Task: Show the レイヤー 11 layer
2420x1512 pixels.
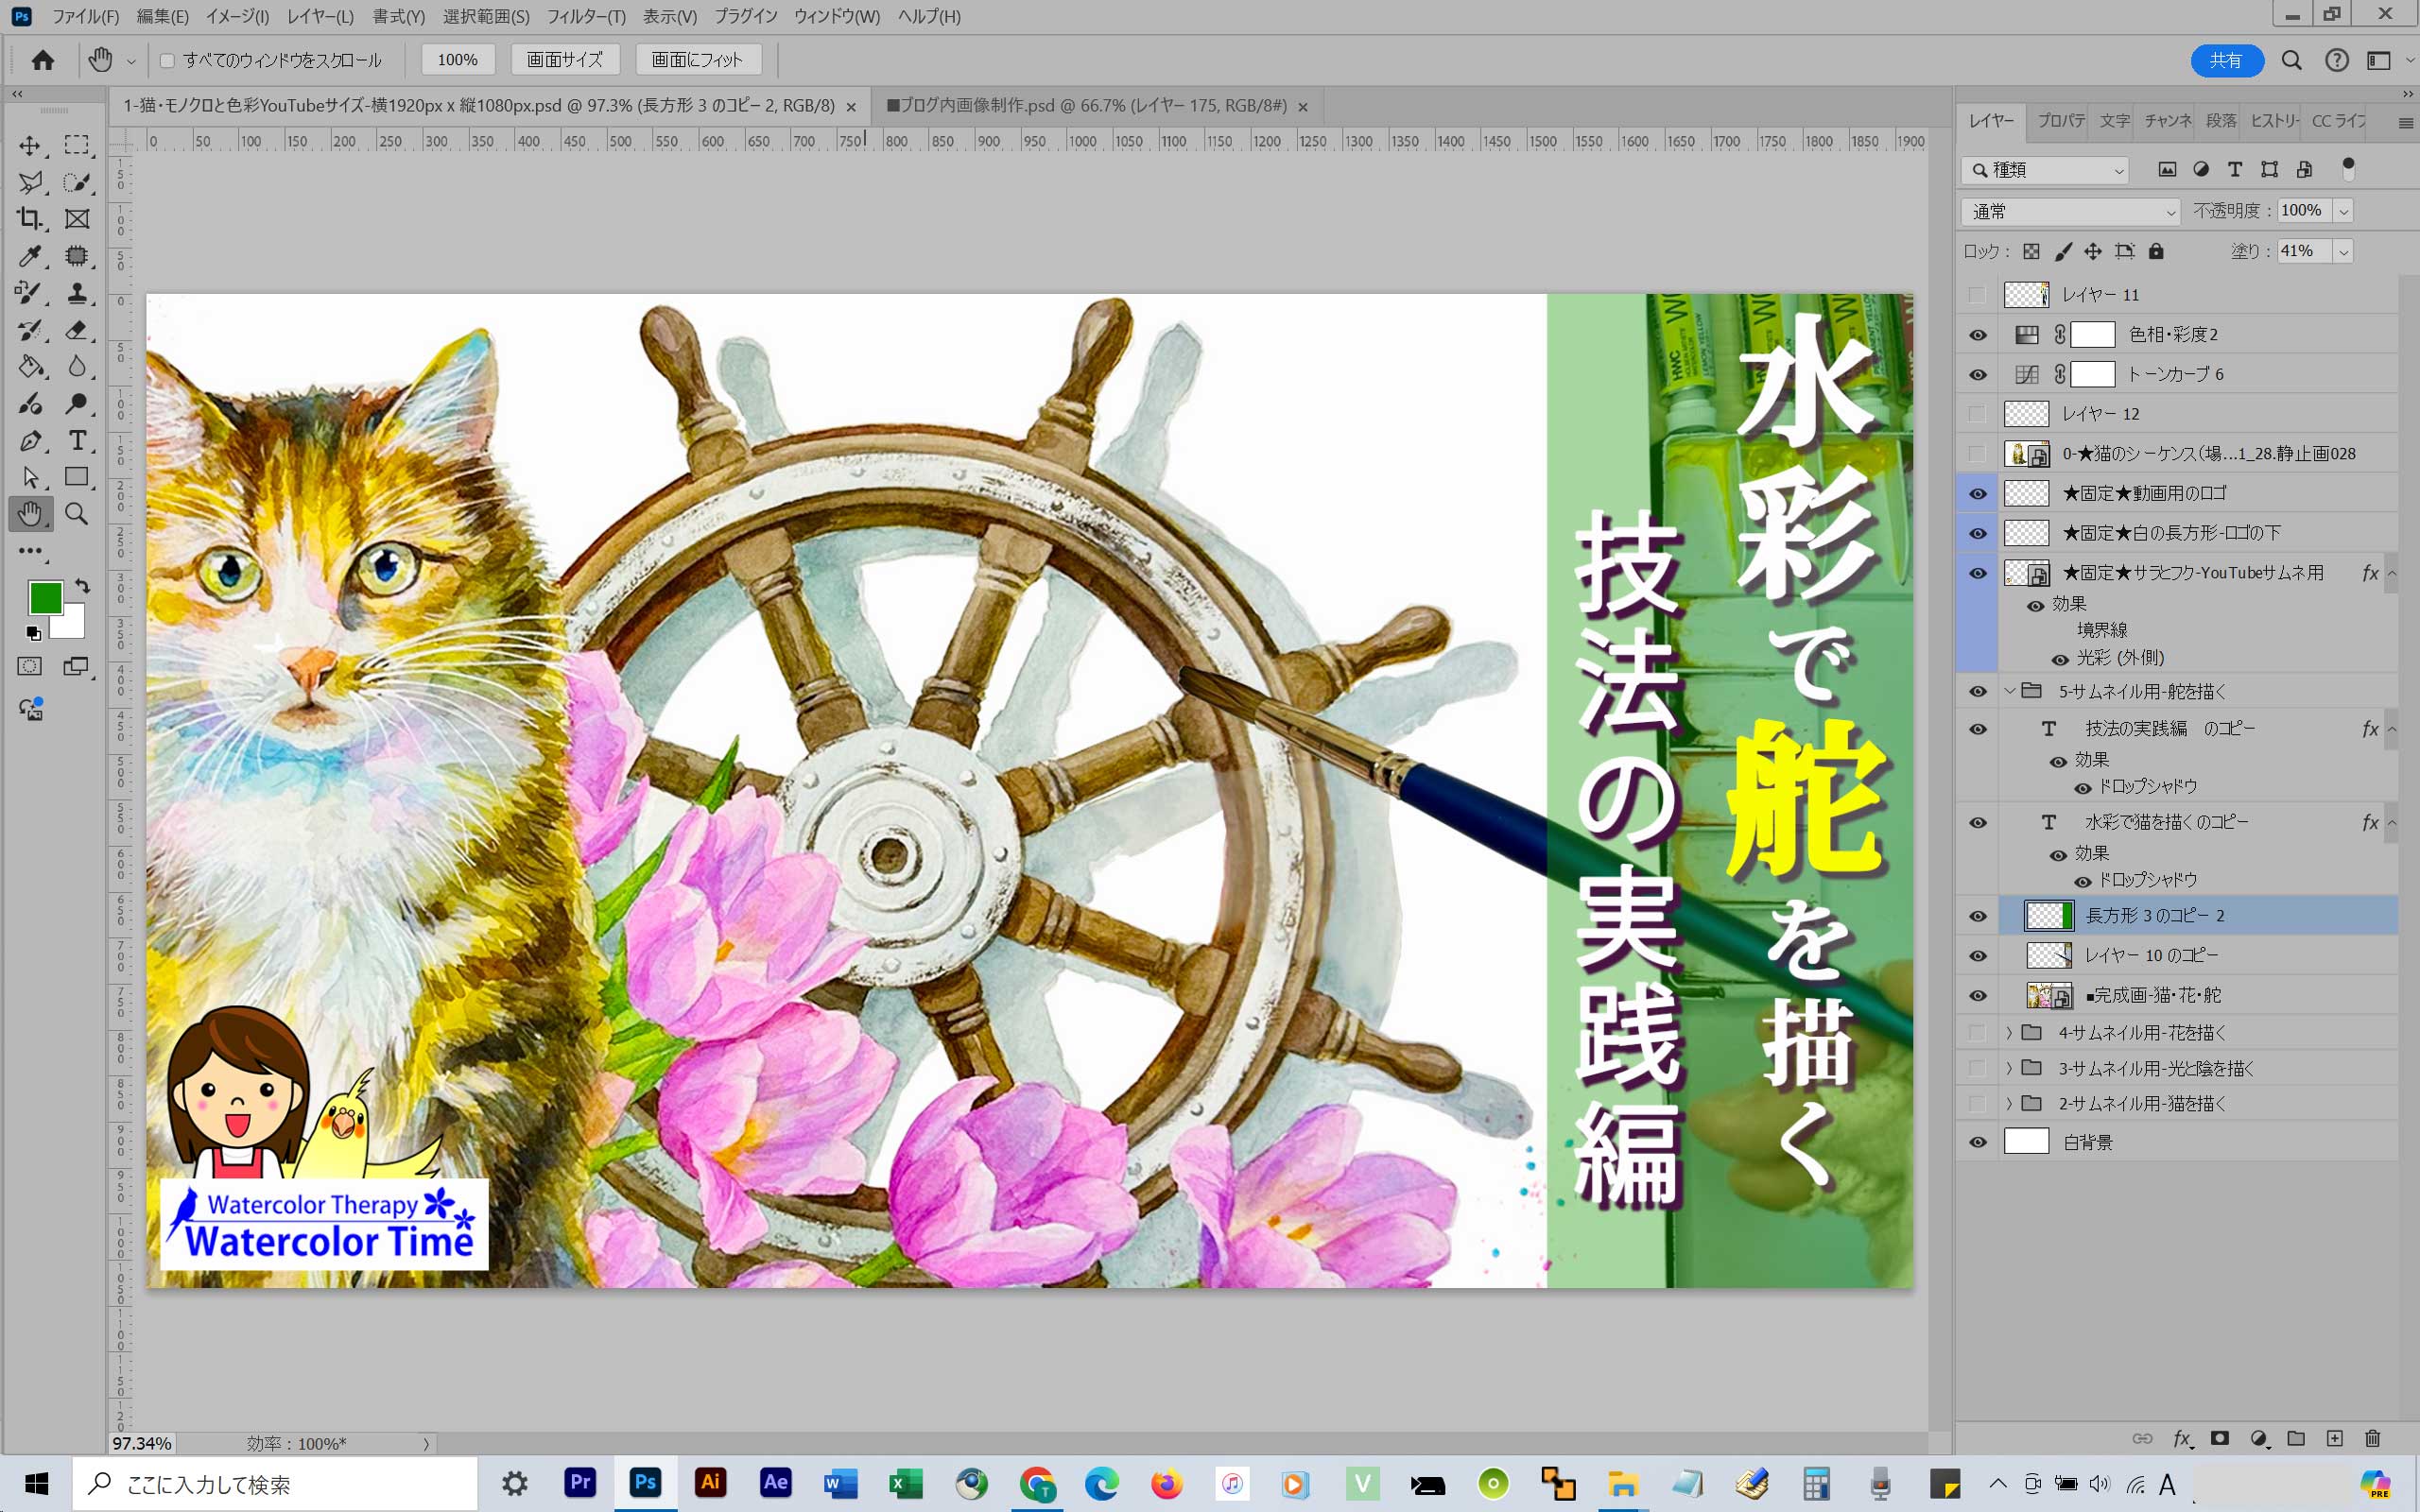Action: click(x=1978, y=295)
